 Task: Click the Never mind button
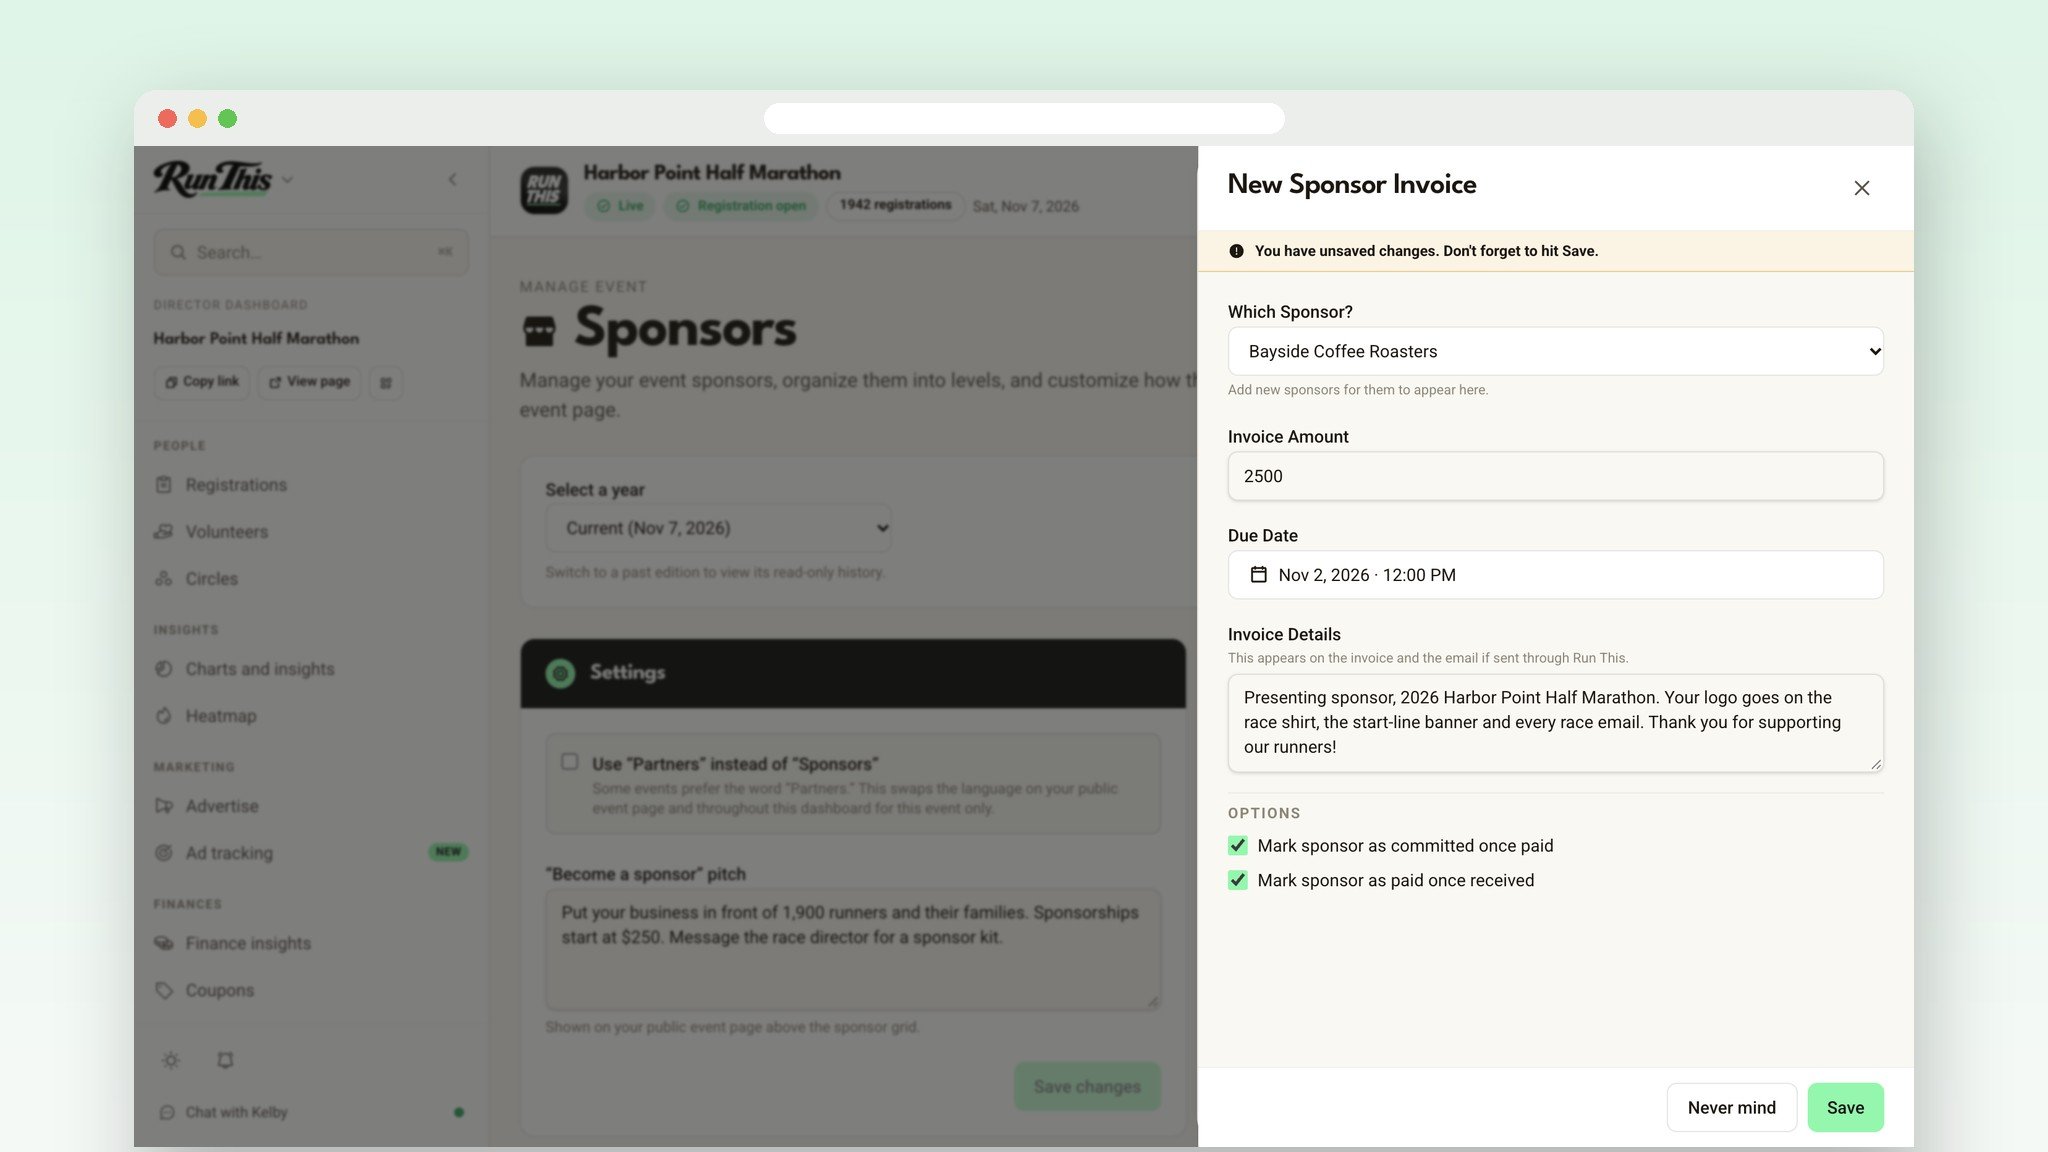pos(1731,1107)
